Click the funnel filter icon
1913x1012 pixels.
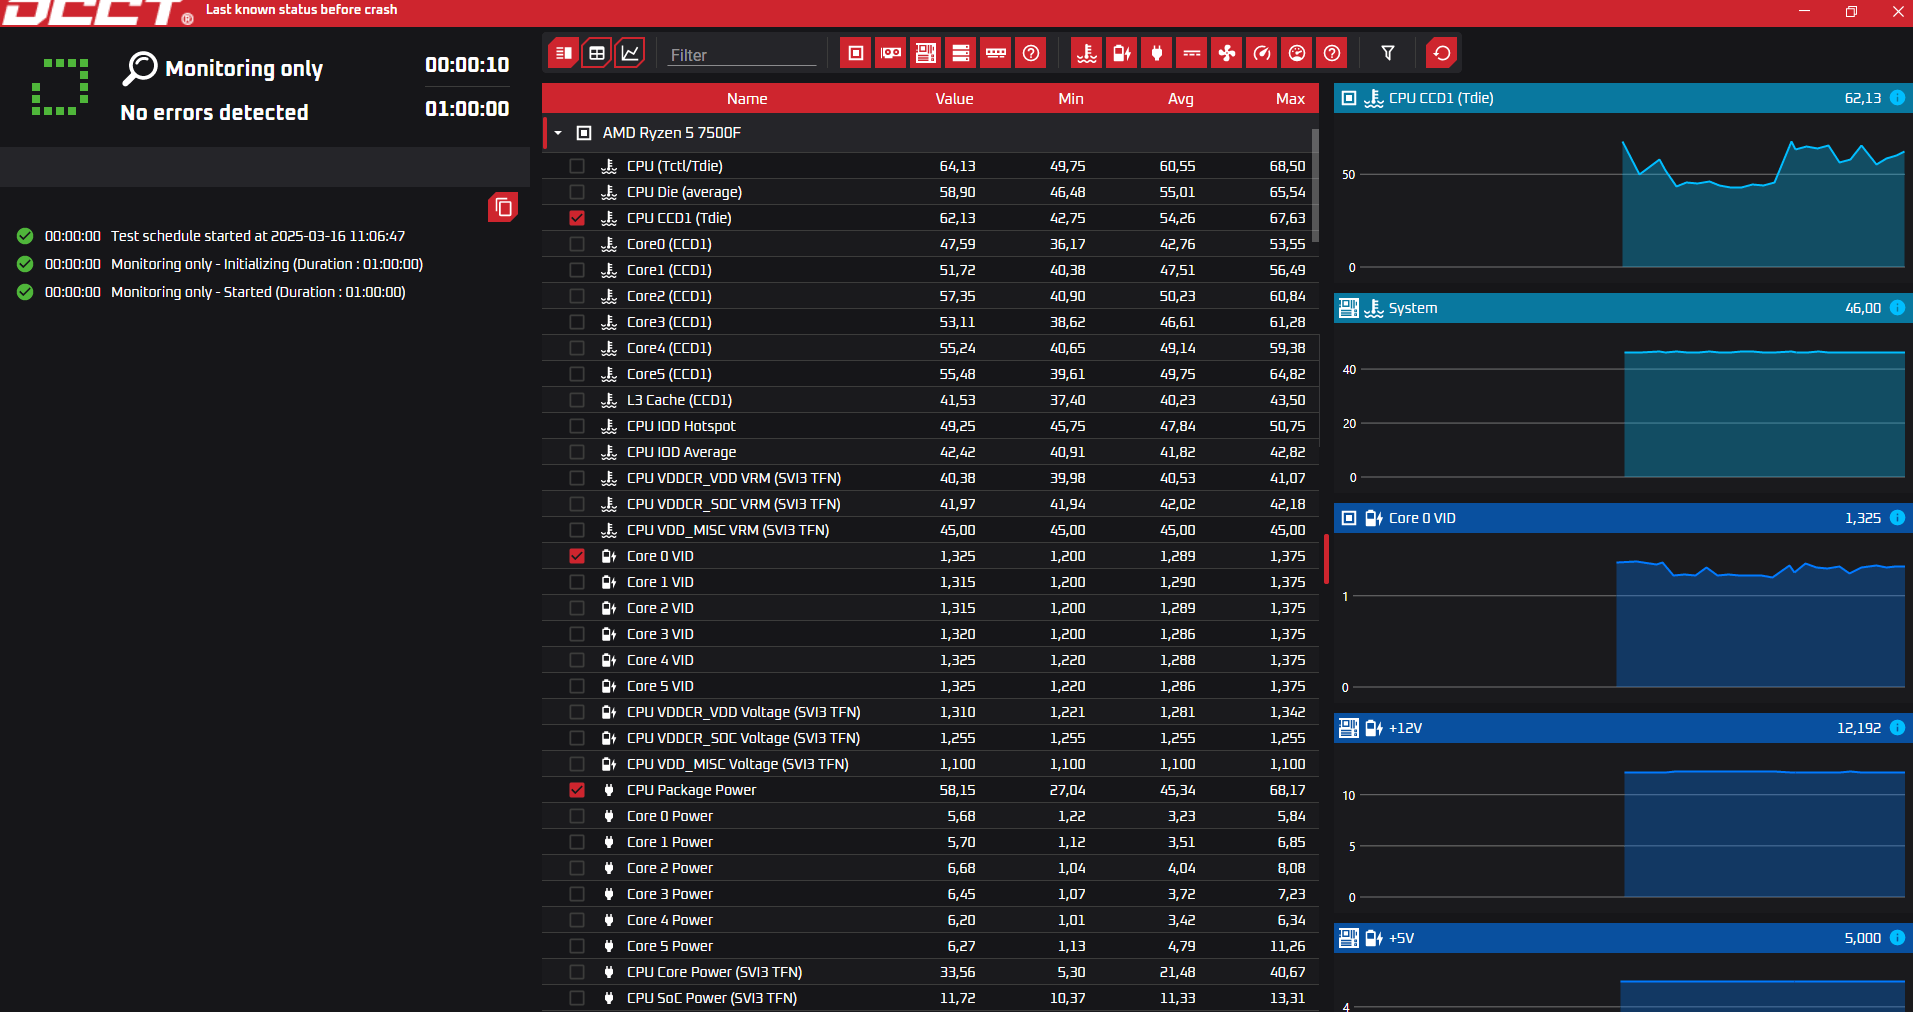[1388, 53]
